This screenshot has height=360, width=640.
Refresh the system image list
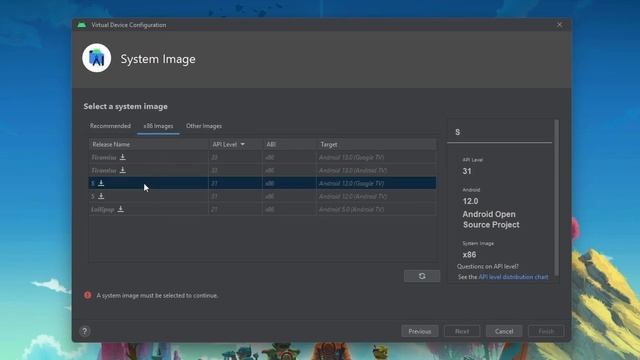tap(422, 276)
